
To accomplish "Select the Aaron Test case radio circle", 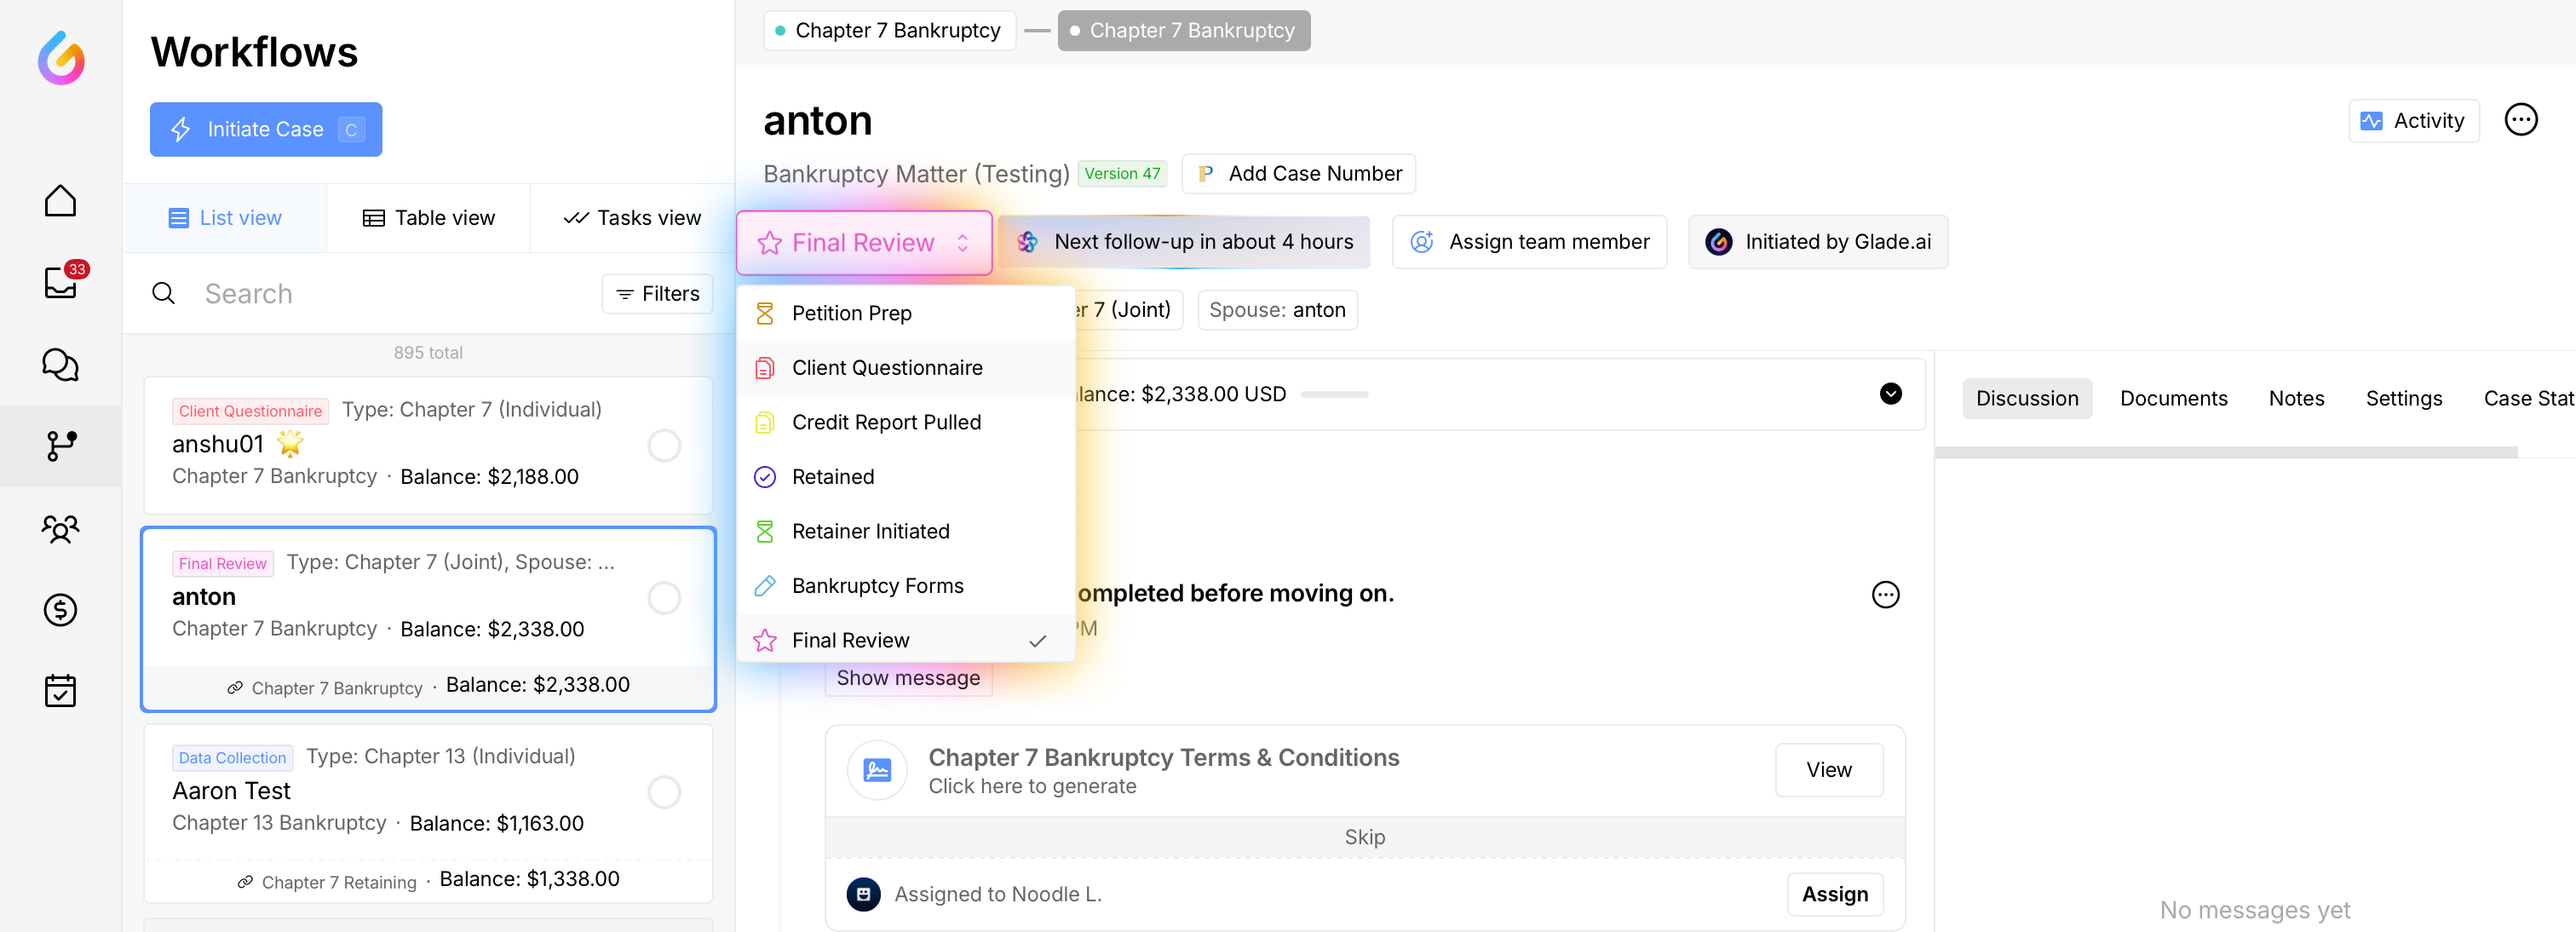I will click(664, 792).
